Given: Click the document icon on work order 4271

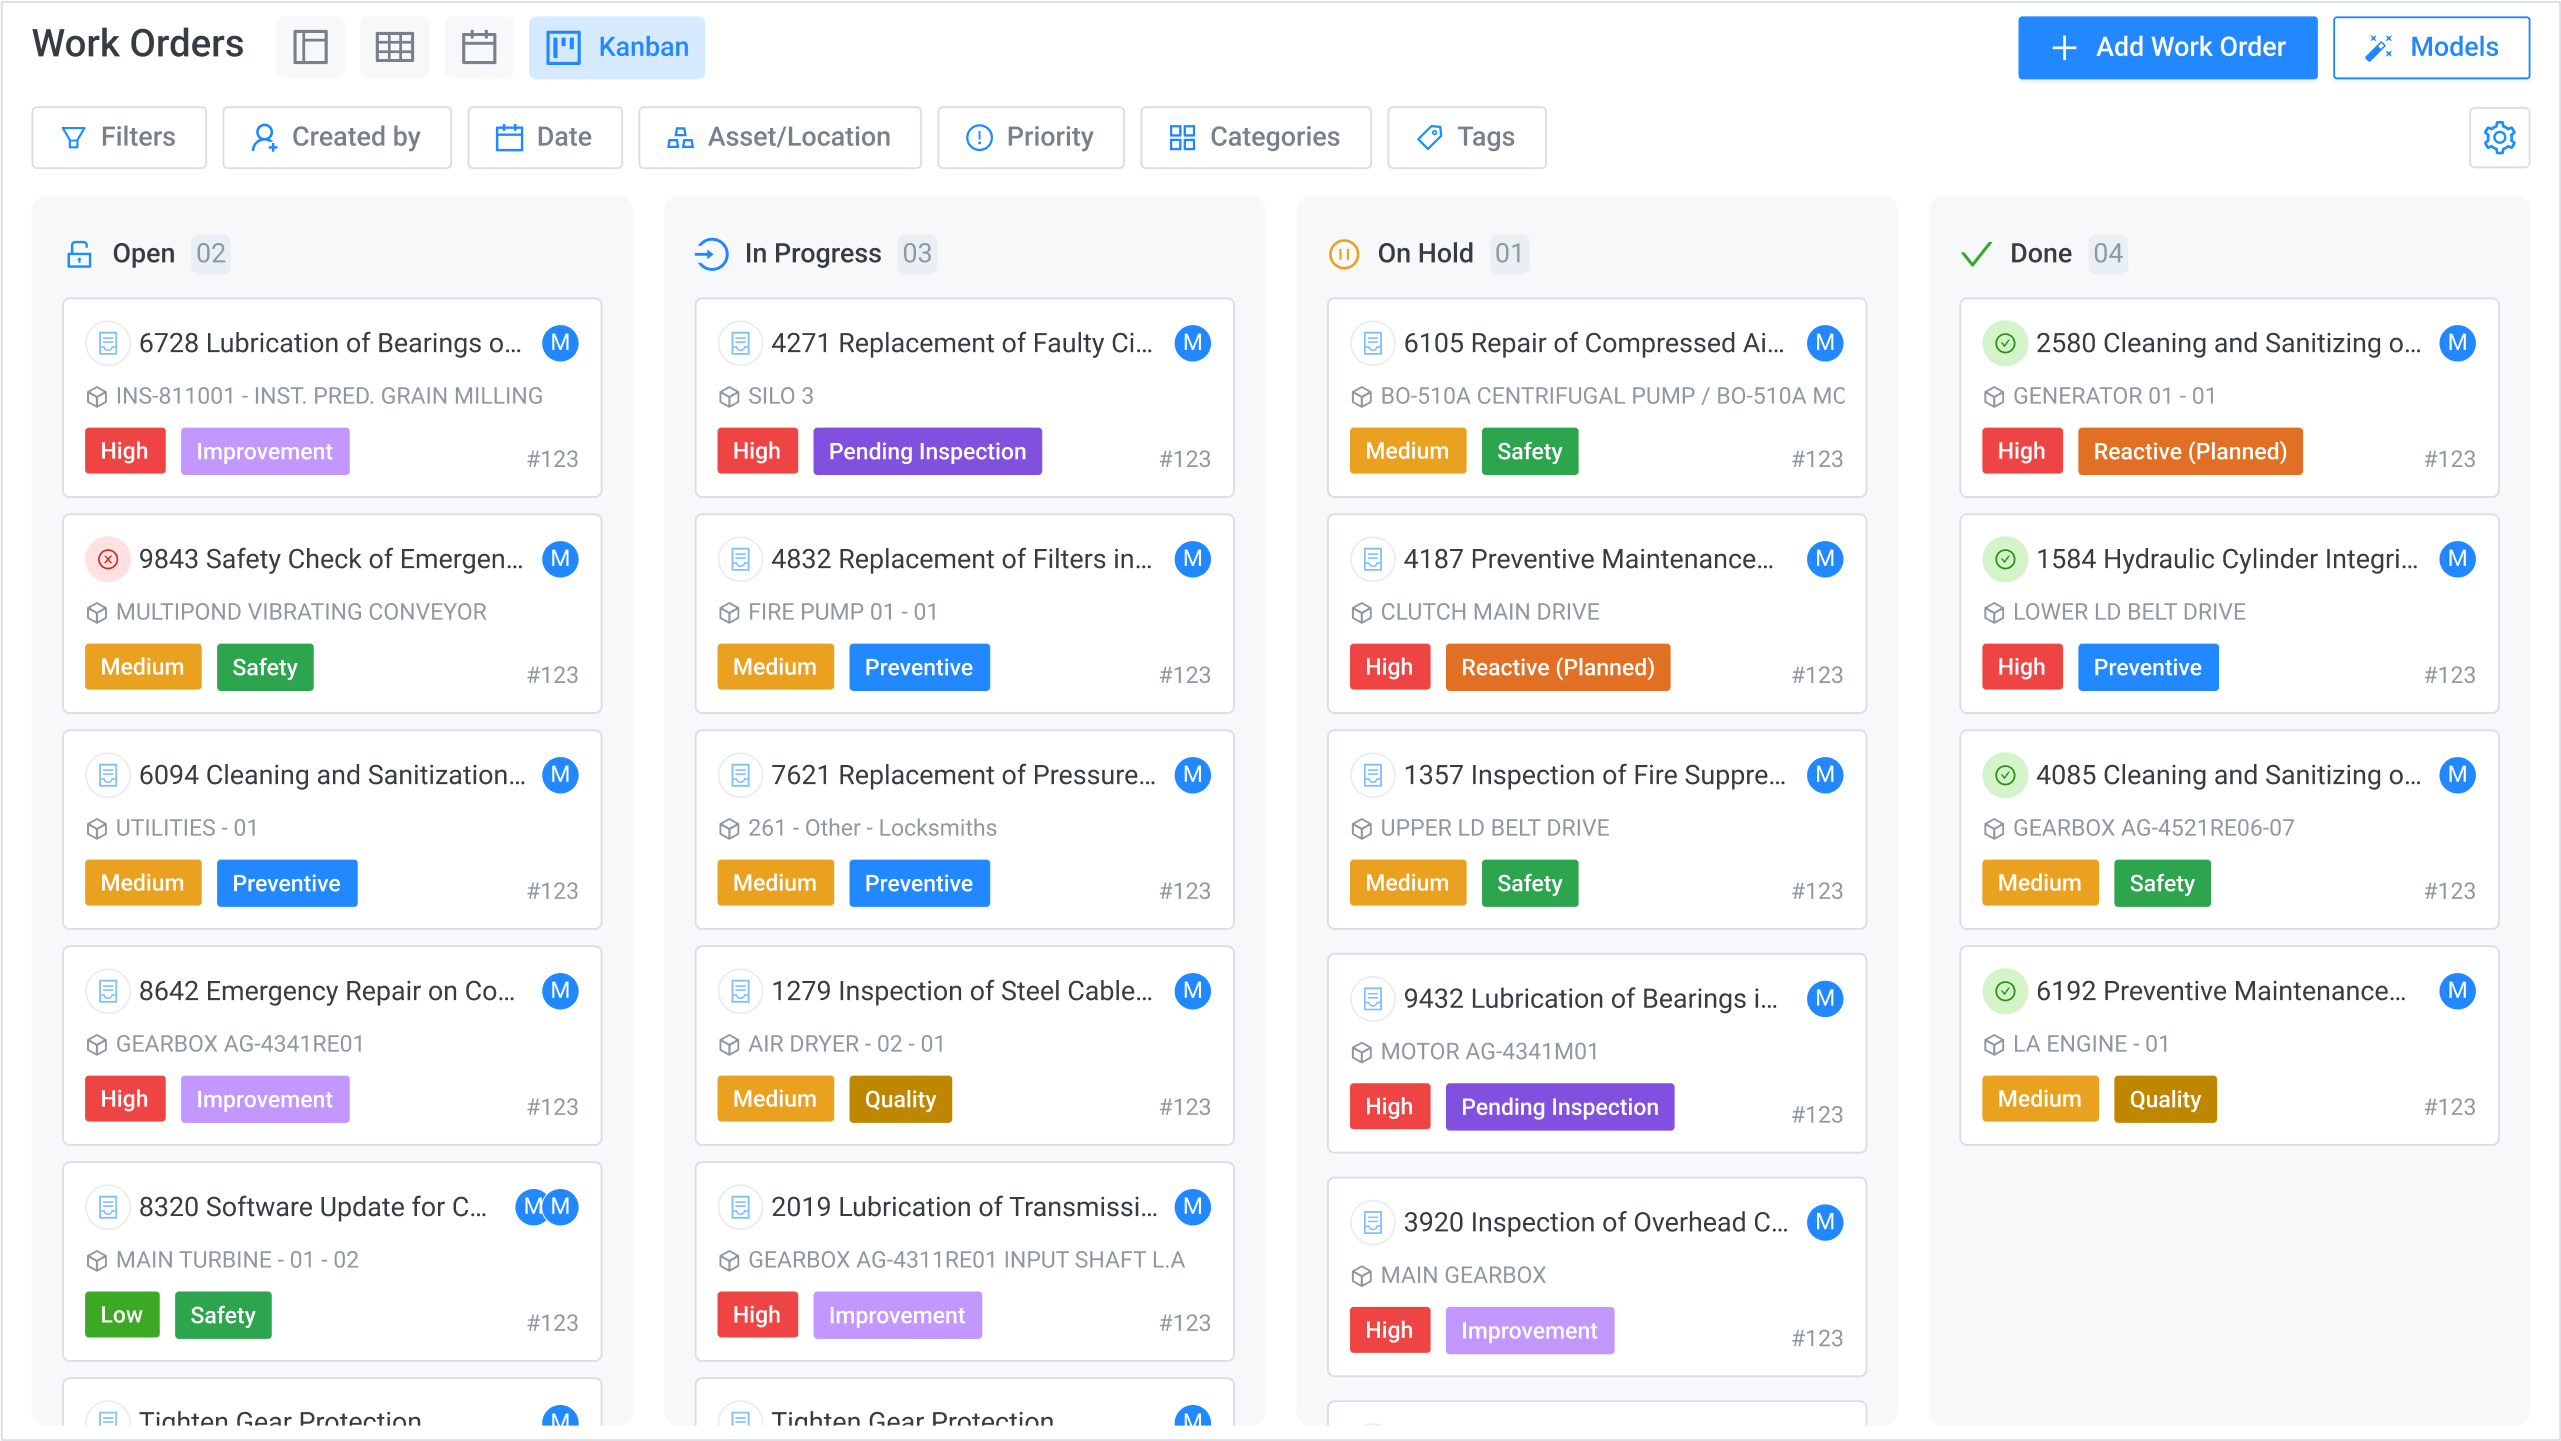Looking at the screenshot, I should (740, 342).
